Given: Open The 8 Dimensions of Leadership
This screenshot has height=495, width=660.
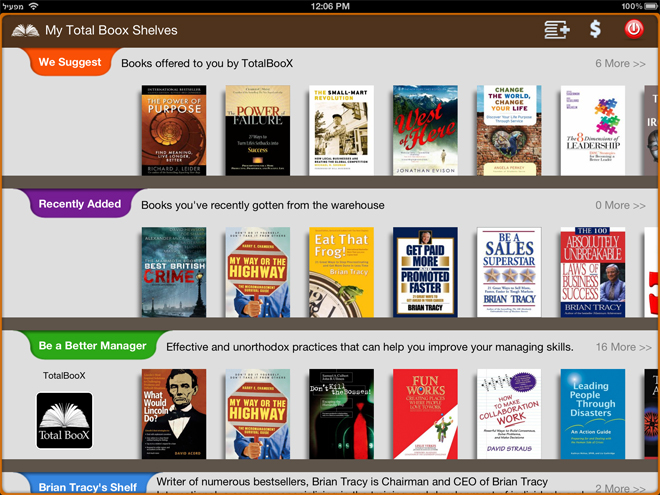Looking at the screenshot, I should coord(593,130).
